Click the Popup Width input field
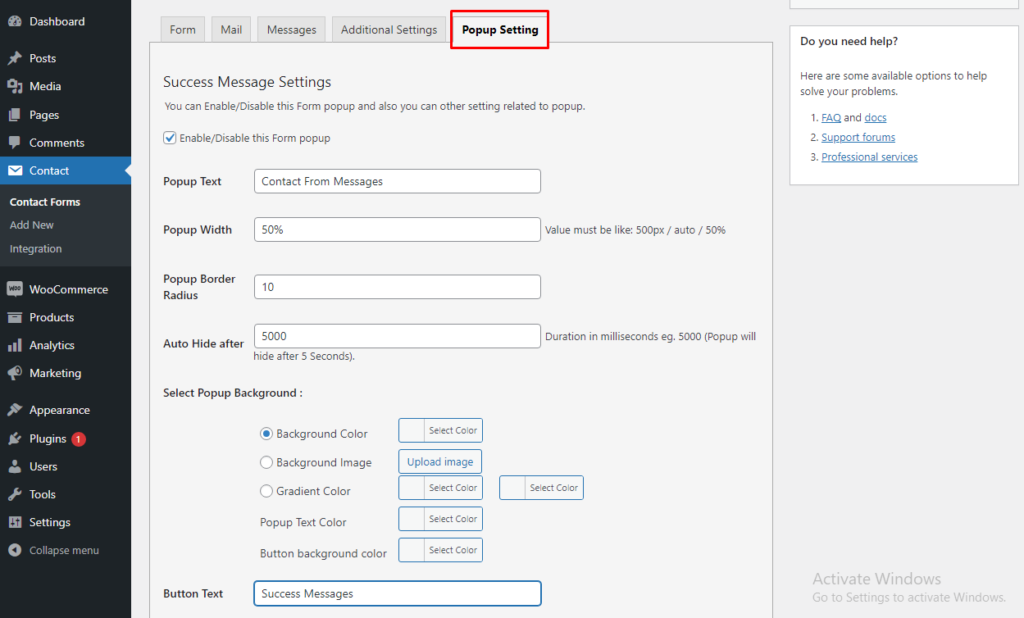1024x618 pixels. coord(397,229)
